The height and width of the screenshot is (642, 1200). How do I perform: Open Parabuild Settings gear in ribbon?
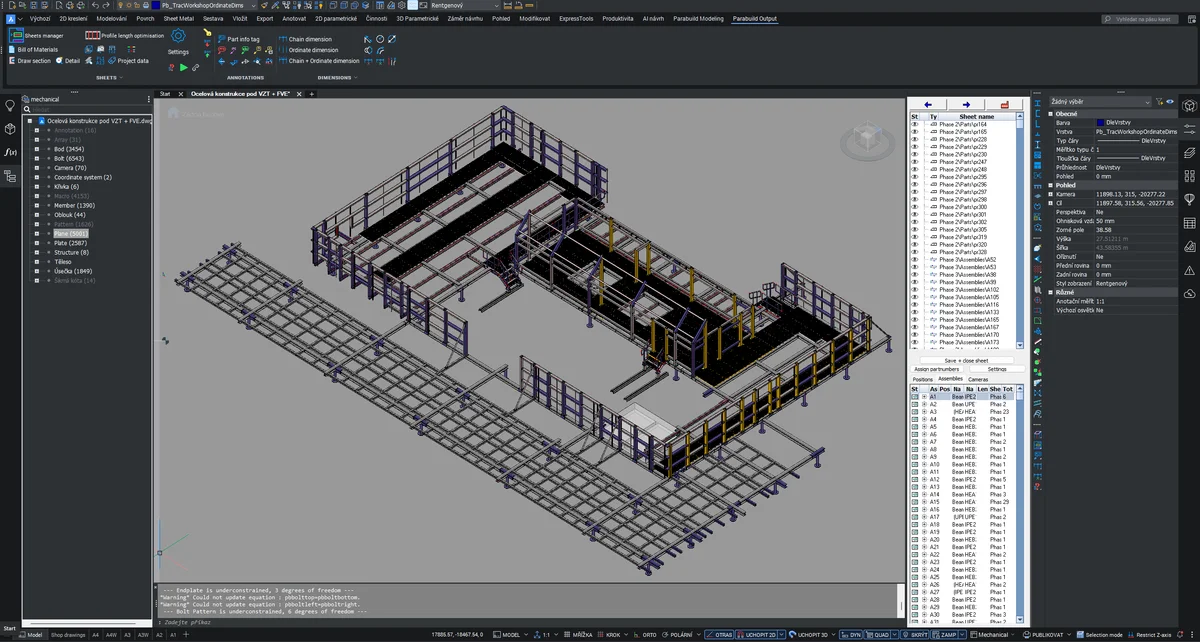178,37
